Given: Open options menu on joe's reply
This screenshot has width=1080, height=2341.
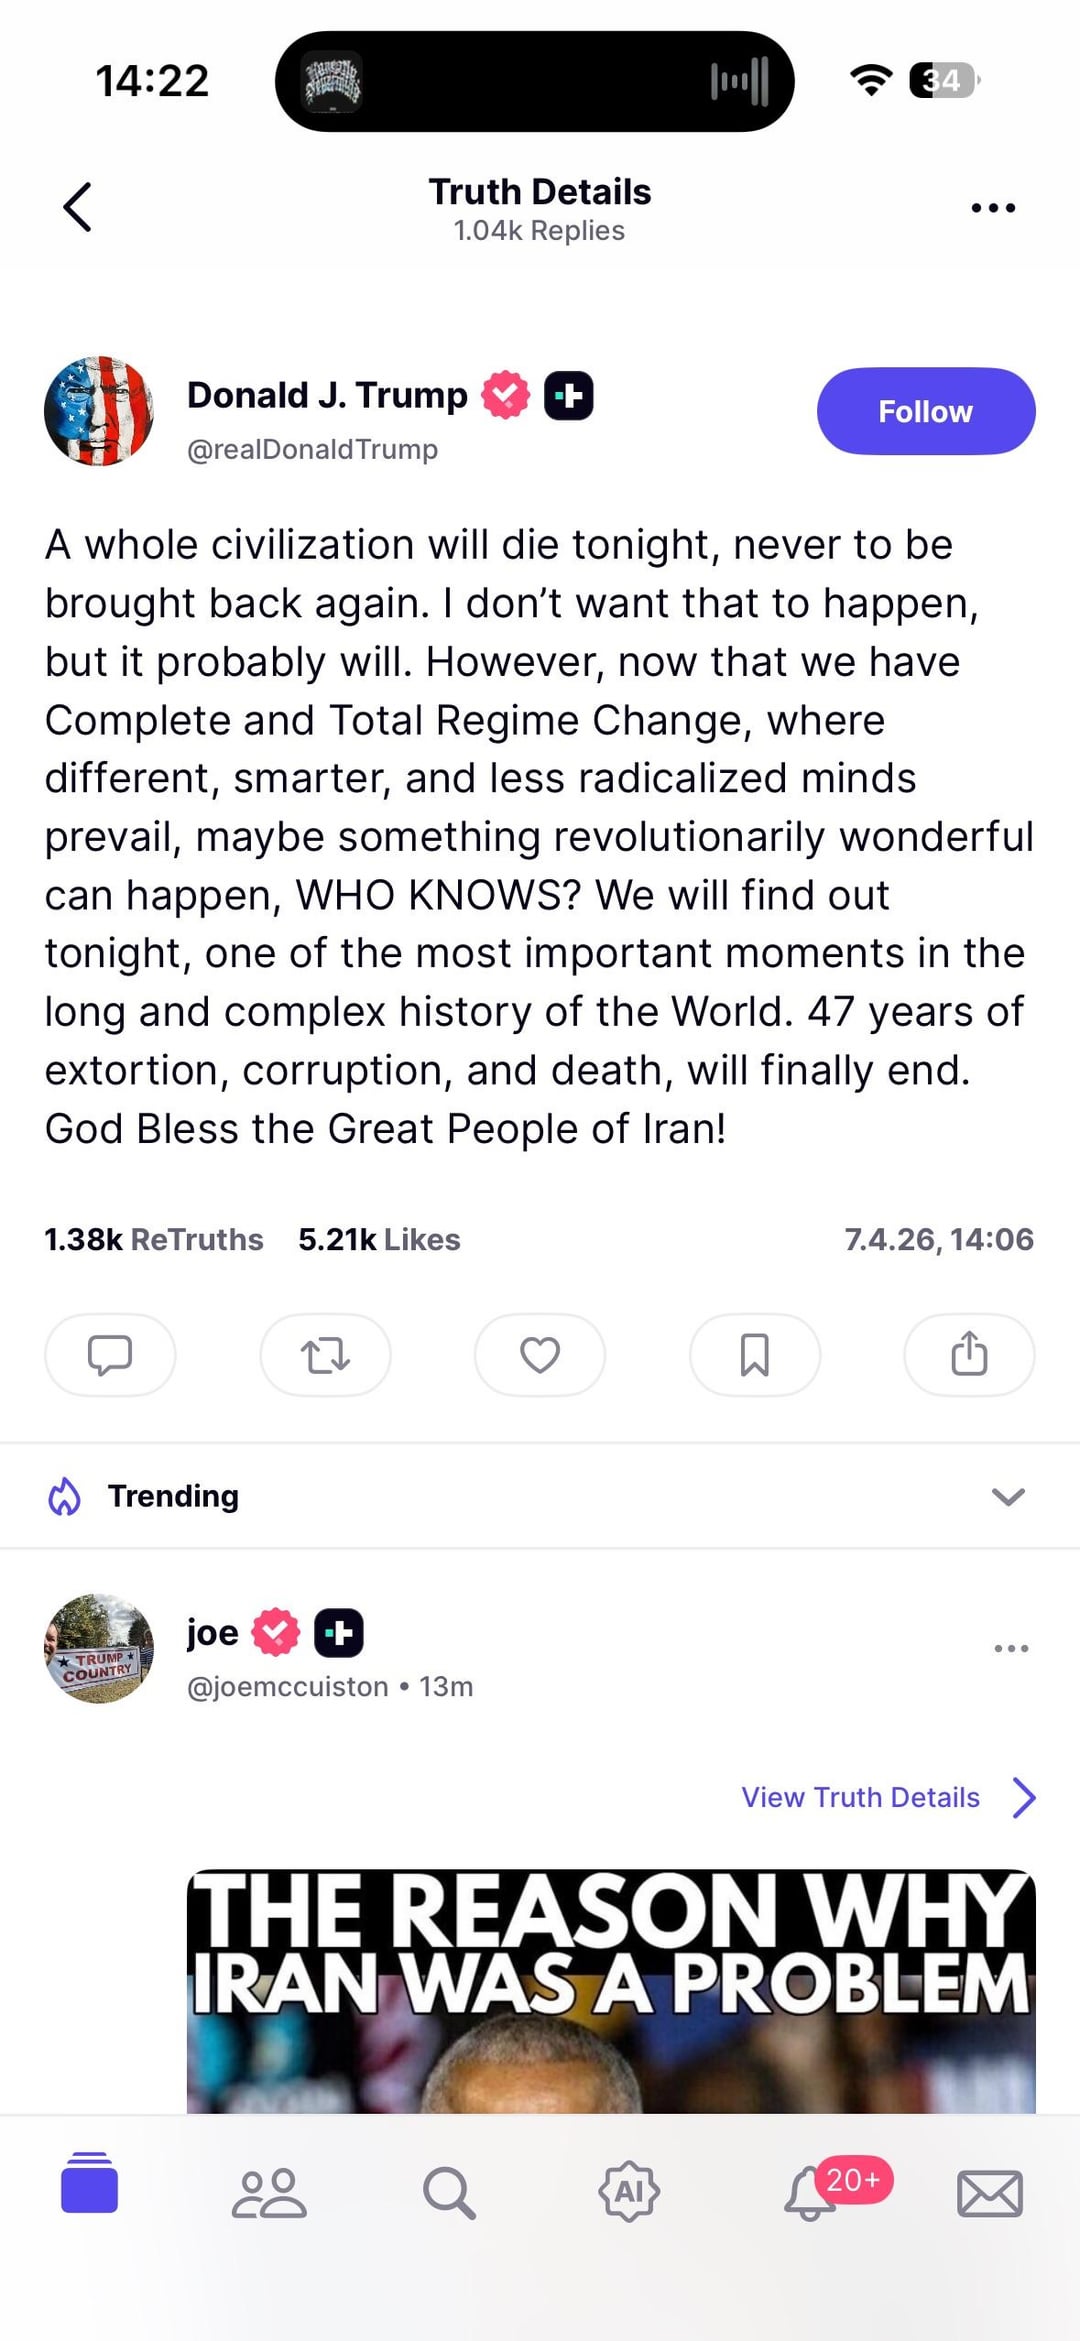Looking at the screenshot, I should click(x=1011, y=1648).
